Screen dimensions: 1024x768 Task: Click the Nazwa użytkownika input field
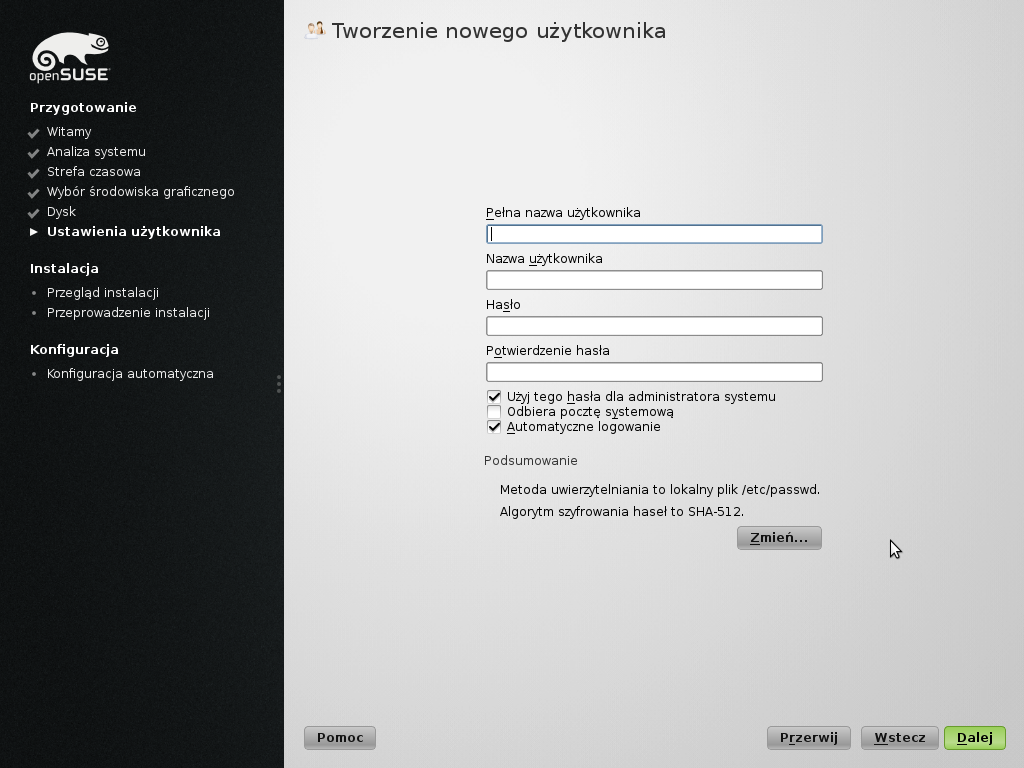654,280
